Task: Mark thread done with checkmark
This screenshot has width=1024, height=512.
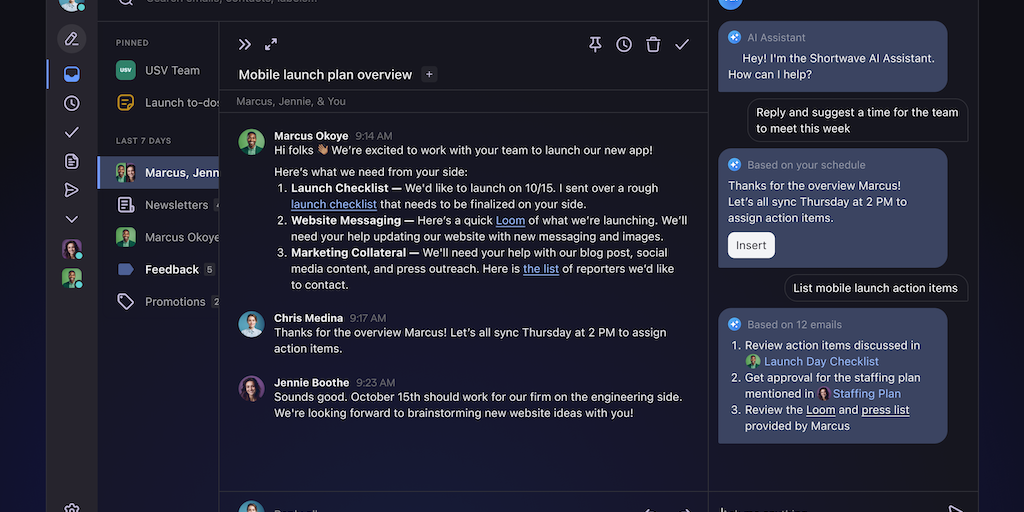Action: pyautogui.click(x=682, y=44)
